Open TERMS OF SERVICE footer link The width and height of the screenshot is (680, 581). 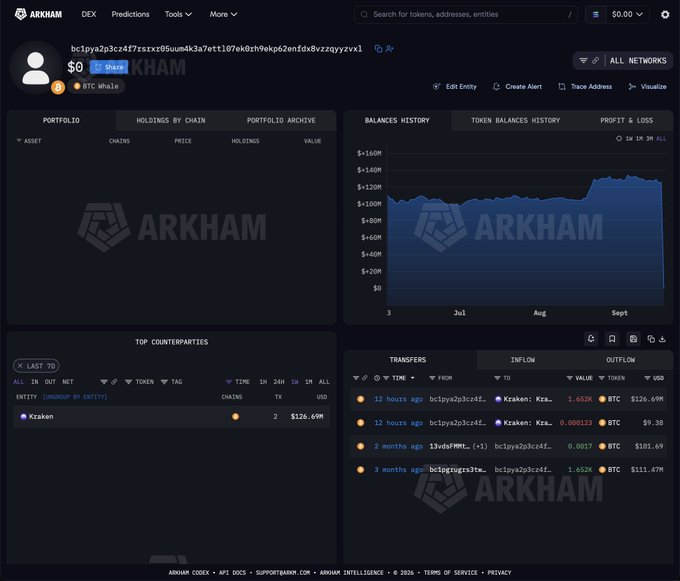point(451,573)
